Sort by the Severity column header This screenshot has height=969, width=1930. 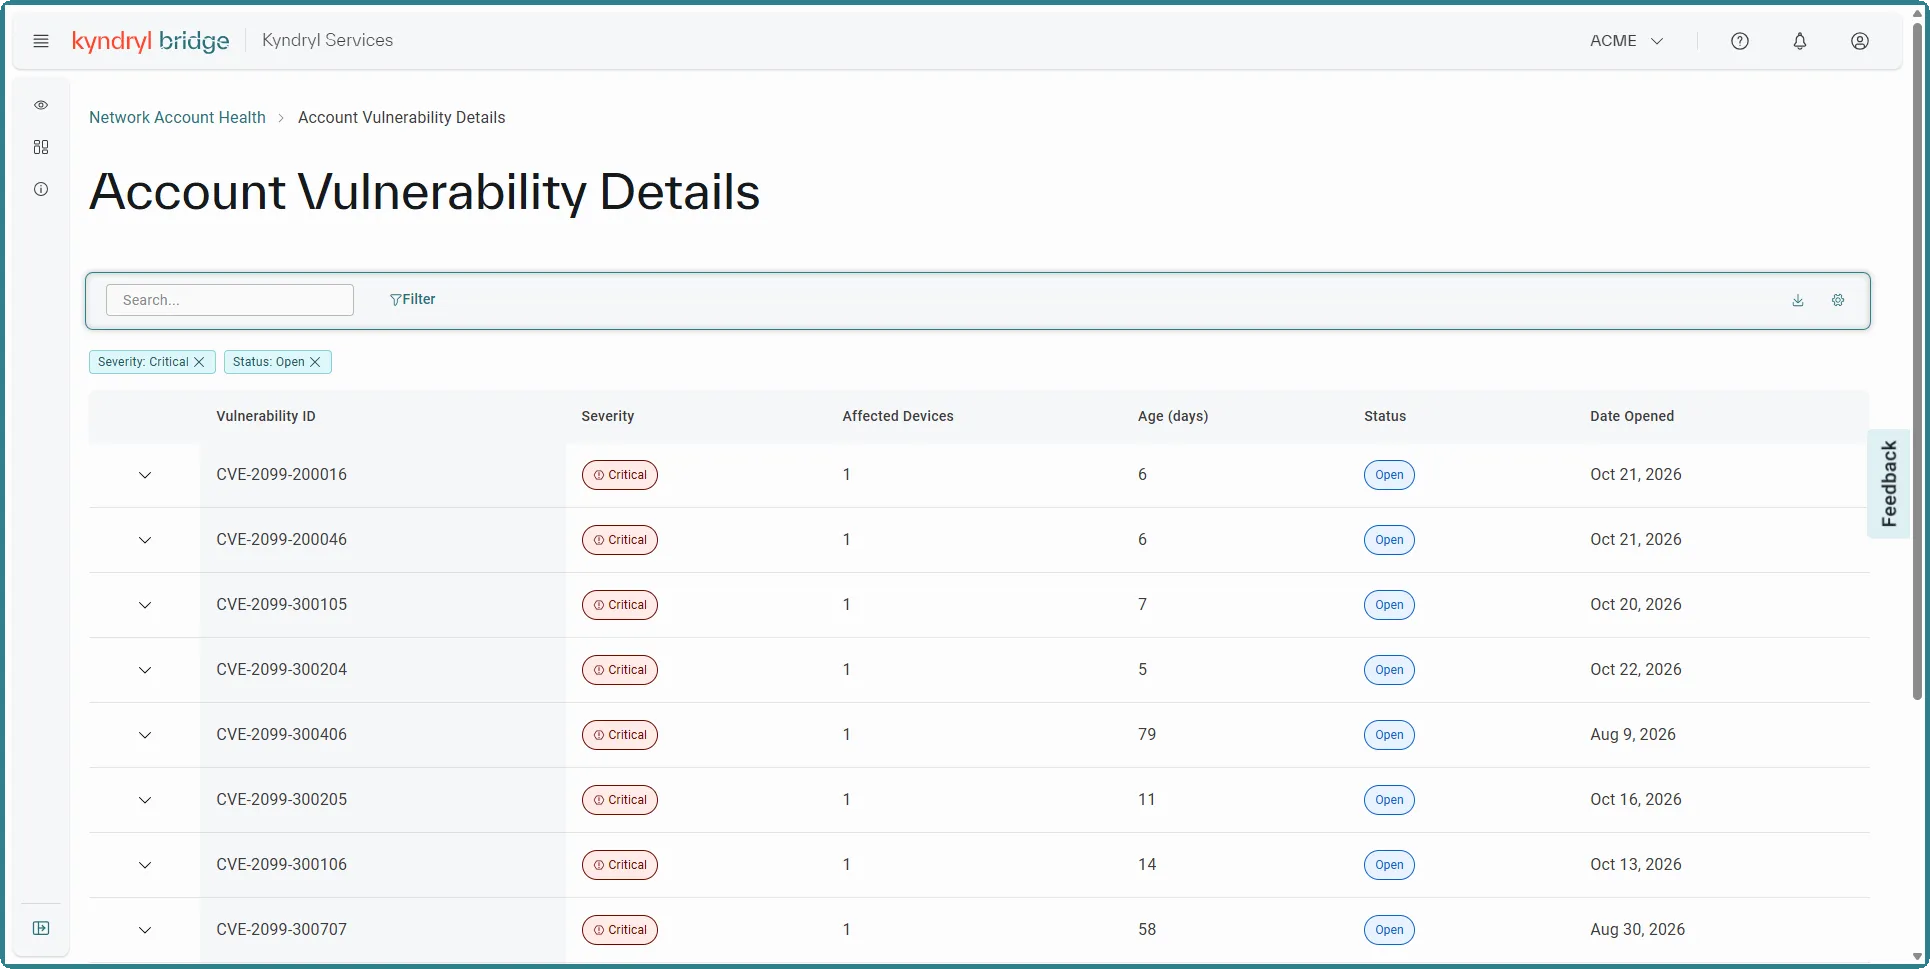click(x=608, y=416)
